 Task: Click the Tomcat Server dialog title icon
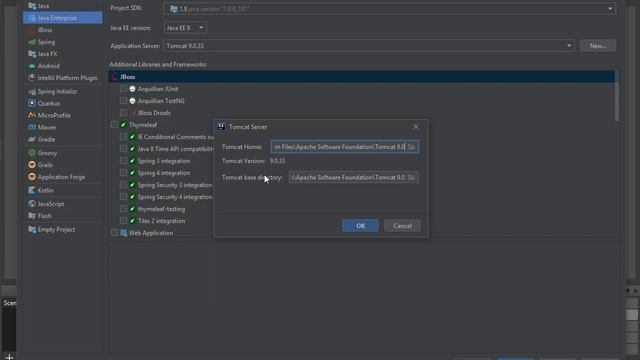(x=221, y=127)
